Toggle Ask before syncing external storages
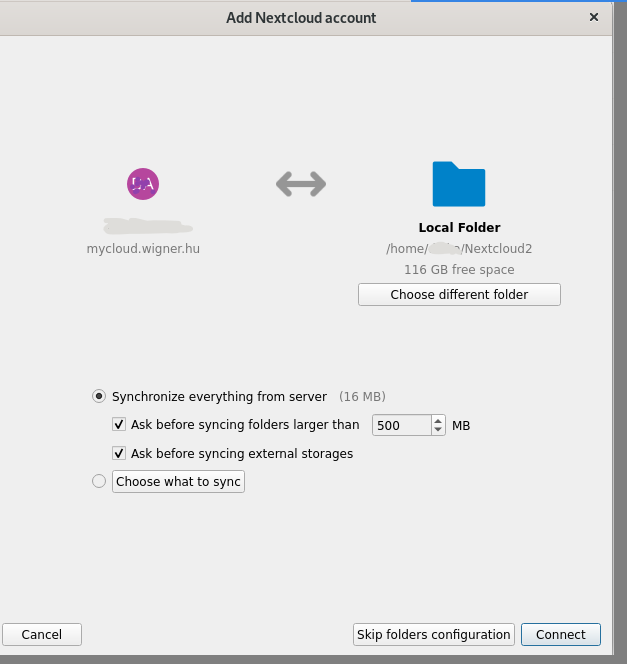 tap(119, 453)
